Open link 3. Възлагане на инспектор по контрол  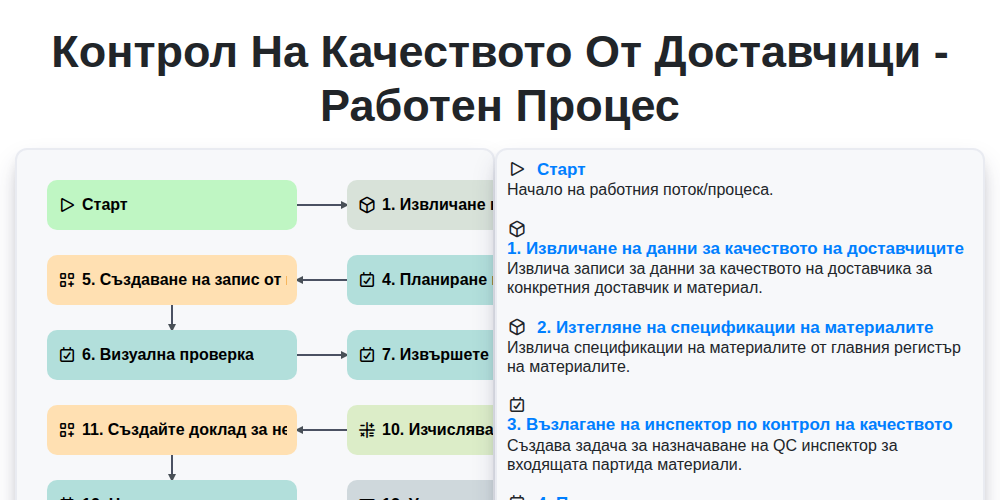point(730,425)
